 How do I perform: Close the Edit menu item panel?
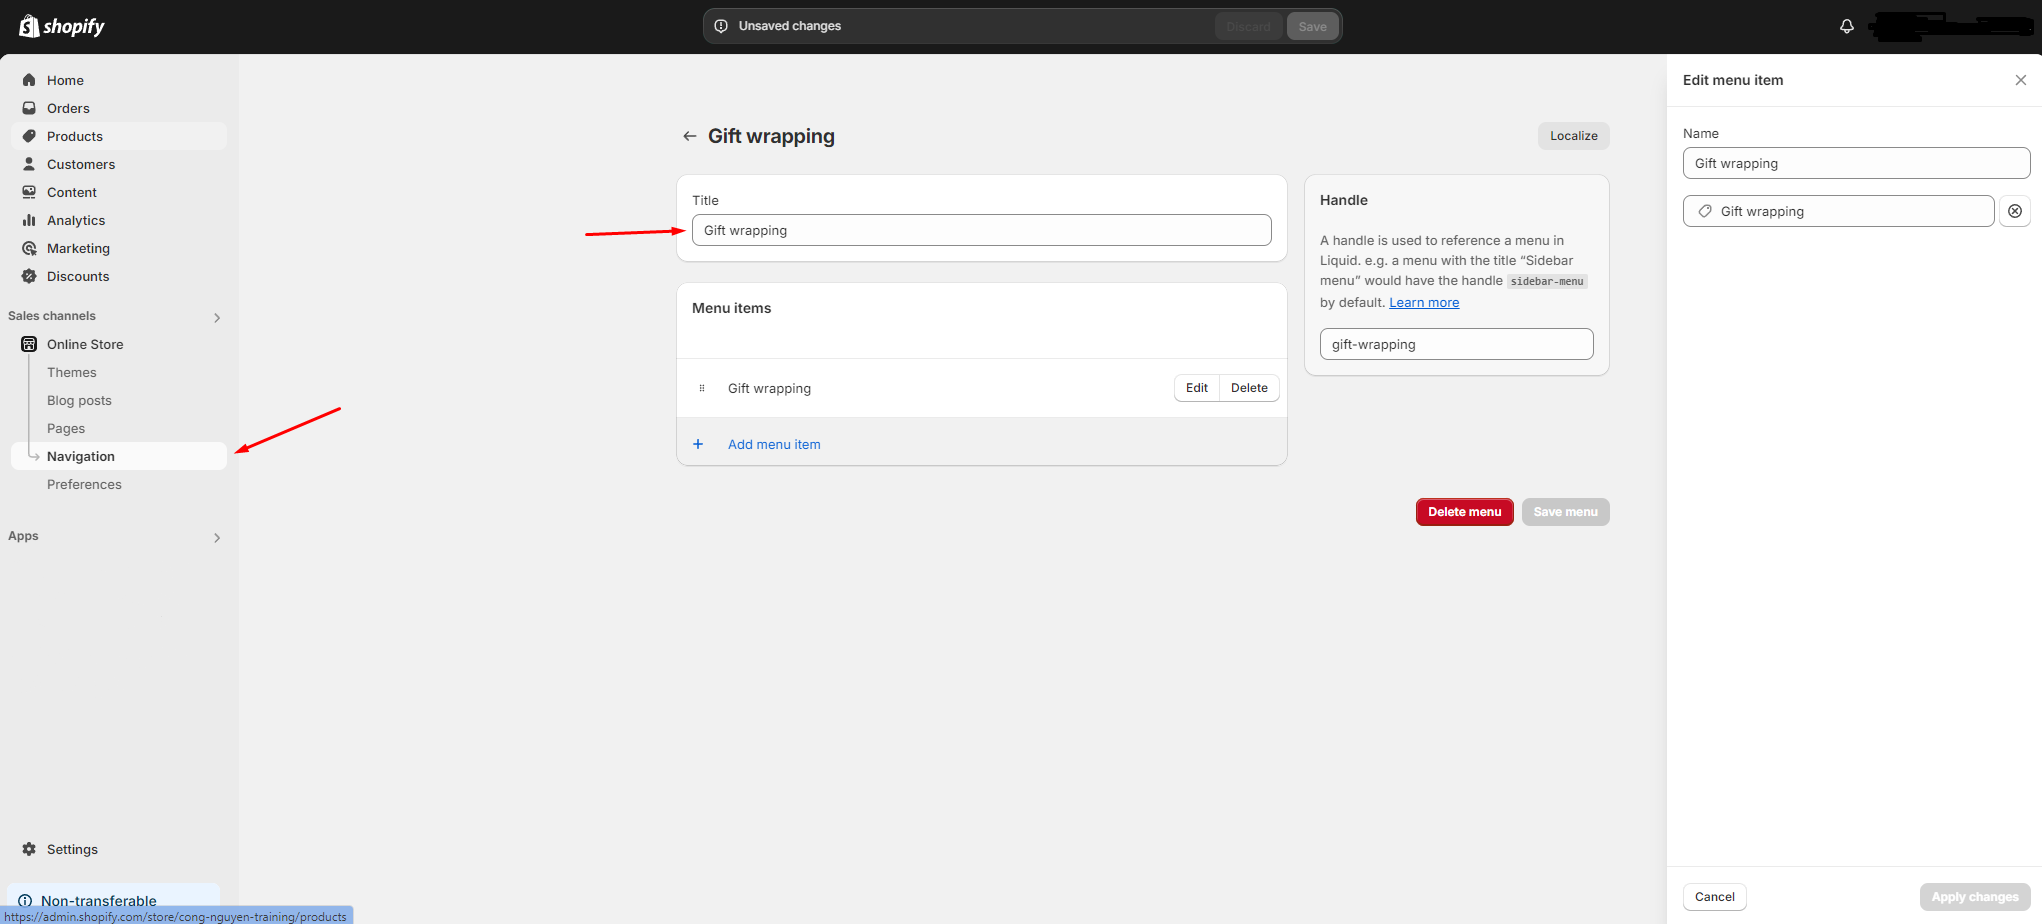[x=2021, y=80]
